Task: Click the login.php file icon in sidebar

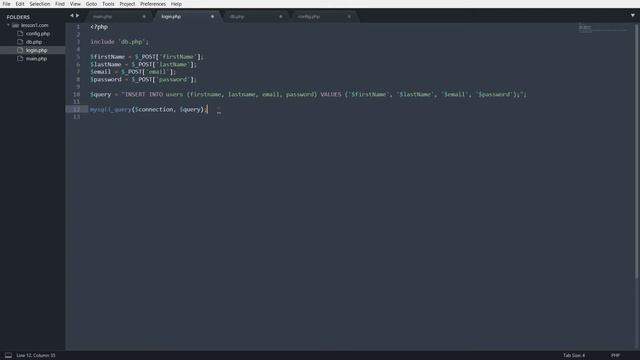Action: click(x=20, y=50)
